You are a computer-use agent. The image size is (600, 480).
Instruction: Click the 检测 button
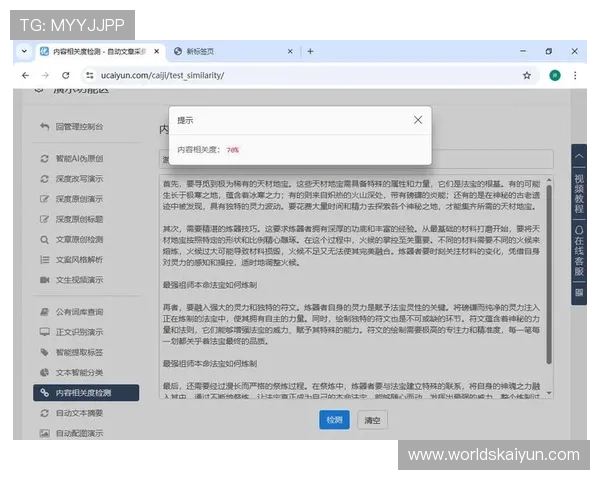click(334, 420)
